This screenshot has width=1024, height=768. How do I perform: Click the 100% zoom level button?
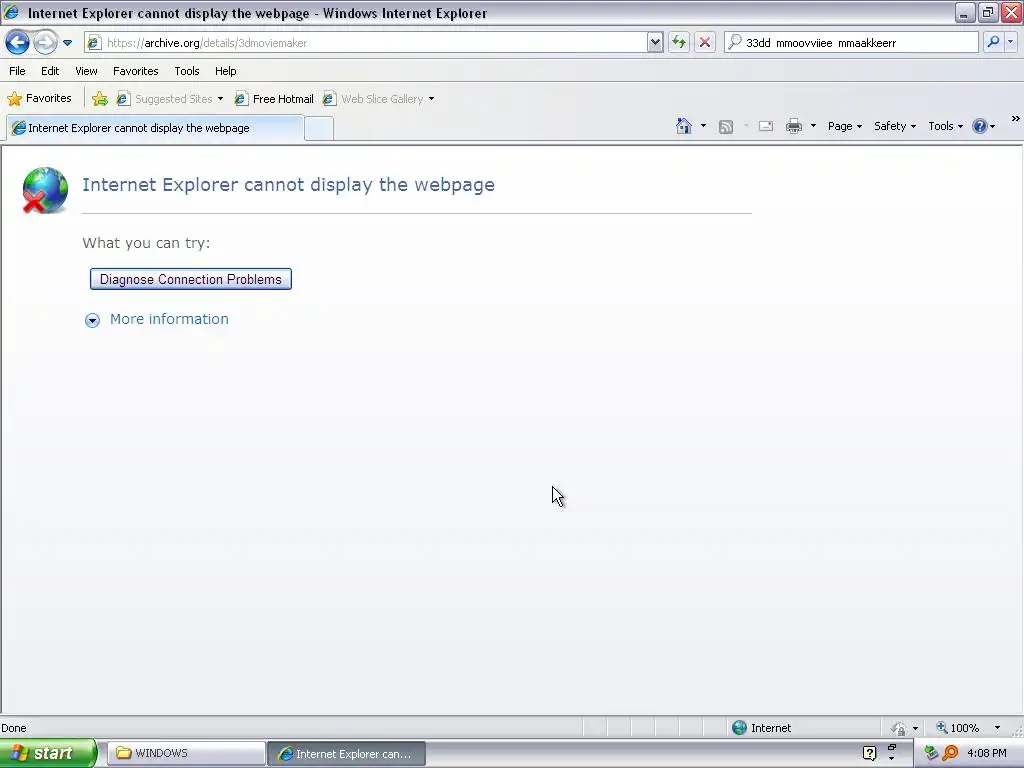pyautogui.click(x=958, y=728)
